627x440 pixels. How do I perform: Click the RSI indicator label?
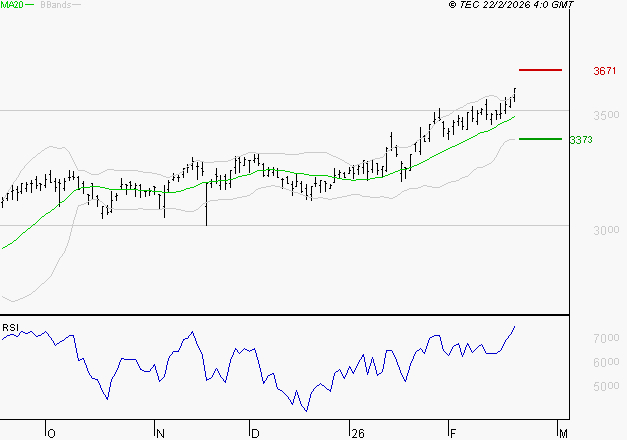click(10, 327)
